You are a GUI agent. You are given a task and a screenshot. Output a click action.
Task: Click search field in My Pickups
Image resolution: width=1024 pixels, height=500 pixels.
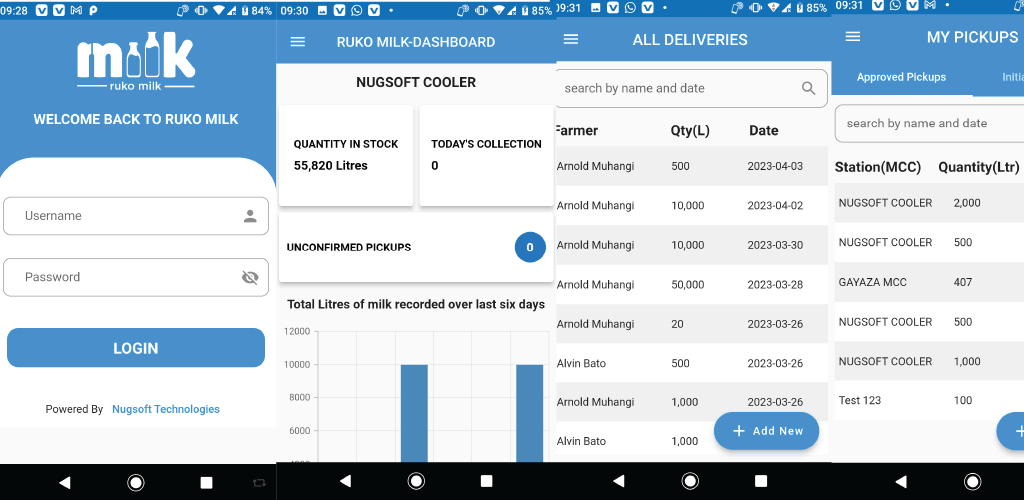point(929,123)
